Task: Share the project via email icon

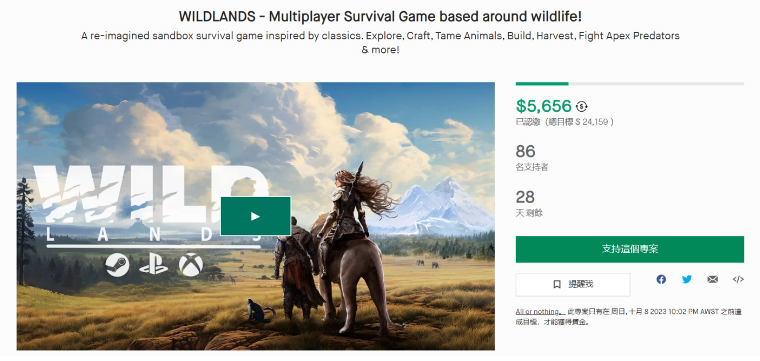Action: click(x=712, y=279)
